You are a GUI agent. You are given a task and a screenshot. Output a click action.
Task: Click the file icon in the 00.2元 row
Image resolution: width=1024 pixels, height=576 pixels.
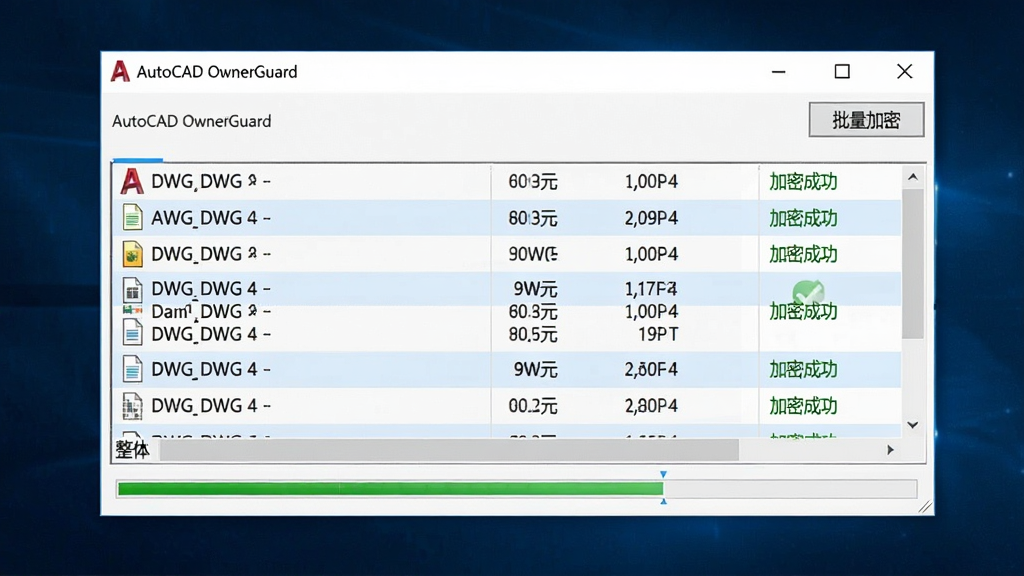point(133,406)
